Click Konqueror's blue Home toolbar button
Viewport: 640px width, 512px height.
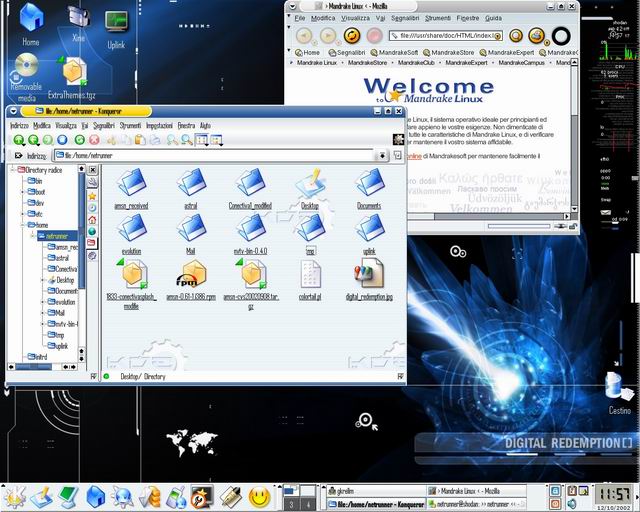(x=62, y=140)
